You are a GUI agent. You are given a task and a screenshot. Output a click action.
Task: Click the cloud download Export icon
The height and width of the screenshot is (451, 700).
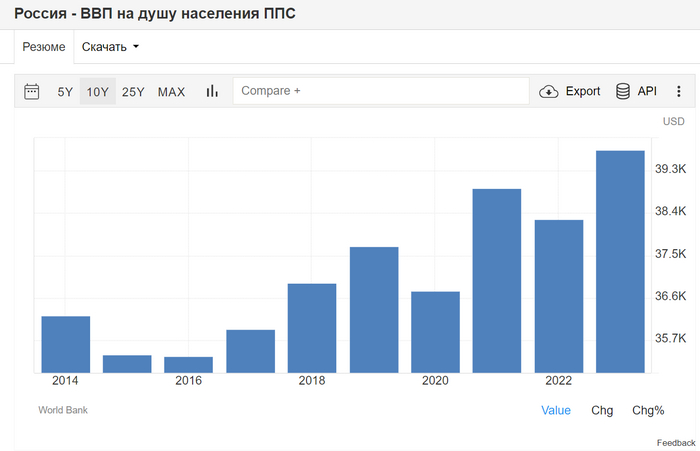549,91
